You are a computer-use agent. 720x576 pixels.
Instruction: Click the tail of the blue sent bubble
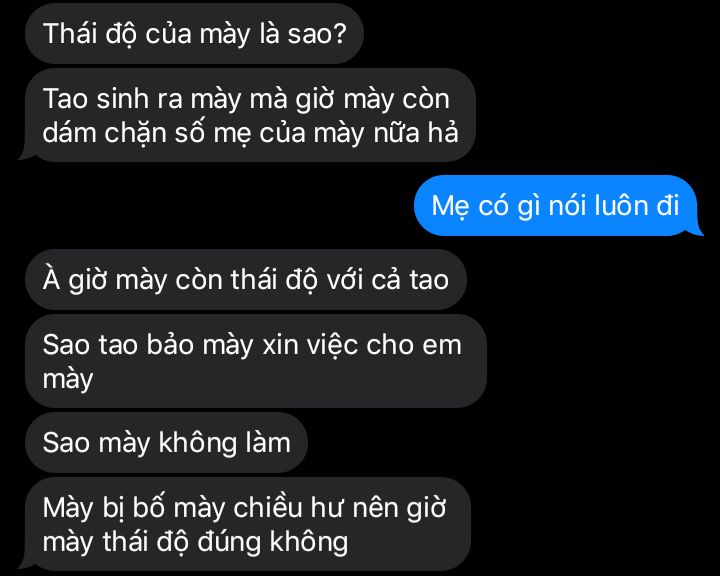tap(697, 229)
